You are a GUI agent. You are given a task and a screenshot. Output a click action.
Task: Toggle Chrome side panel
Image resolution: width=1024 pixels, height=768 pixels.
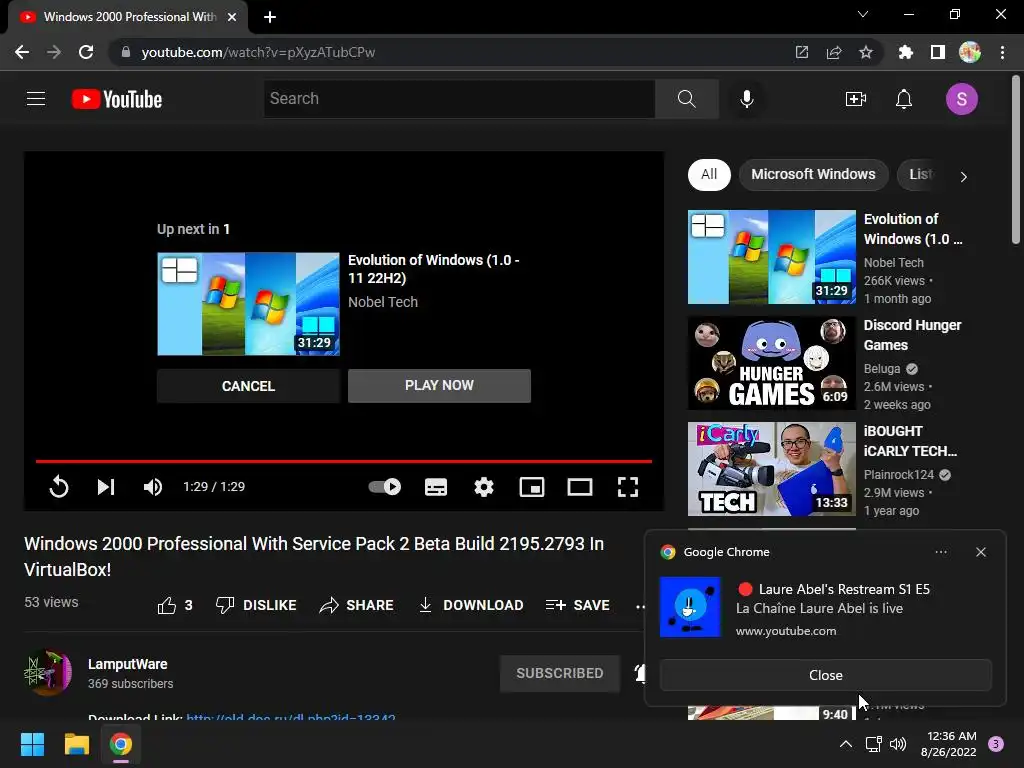[x=937, y=52]
